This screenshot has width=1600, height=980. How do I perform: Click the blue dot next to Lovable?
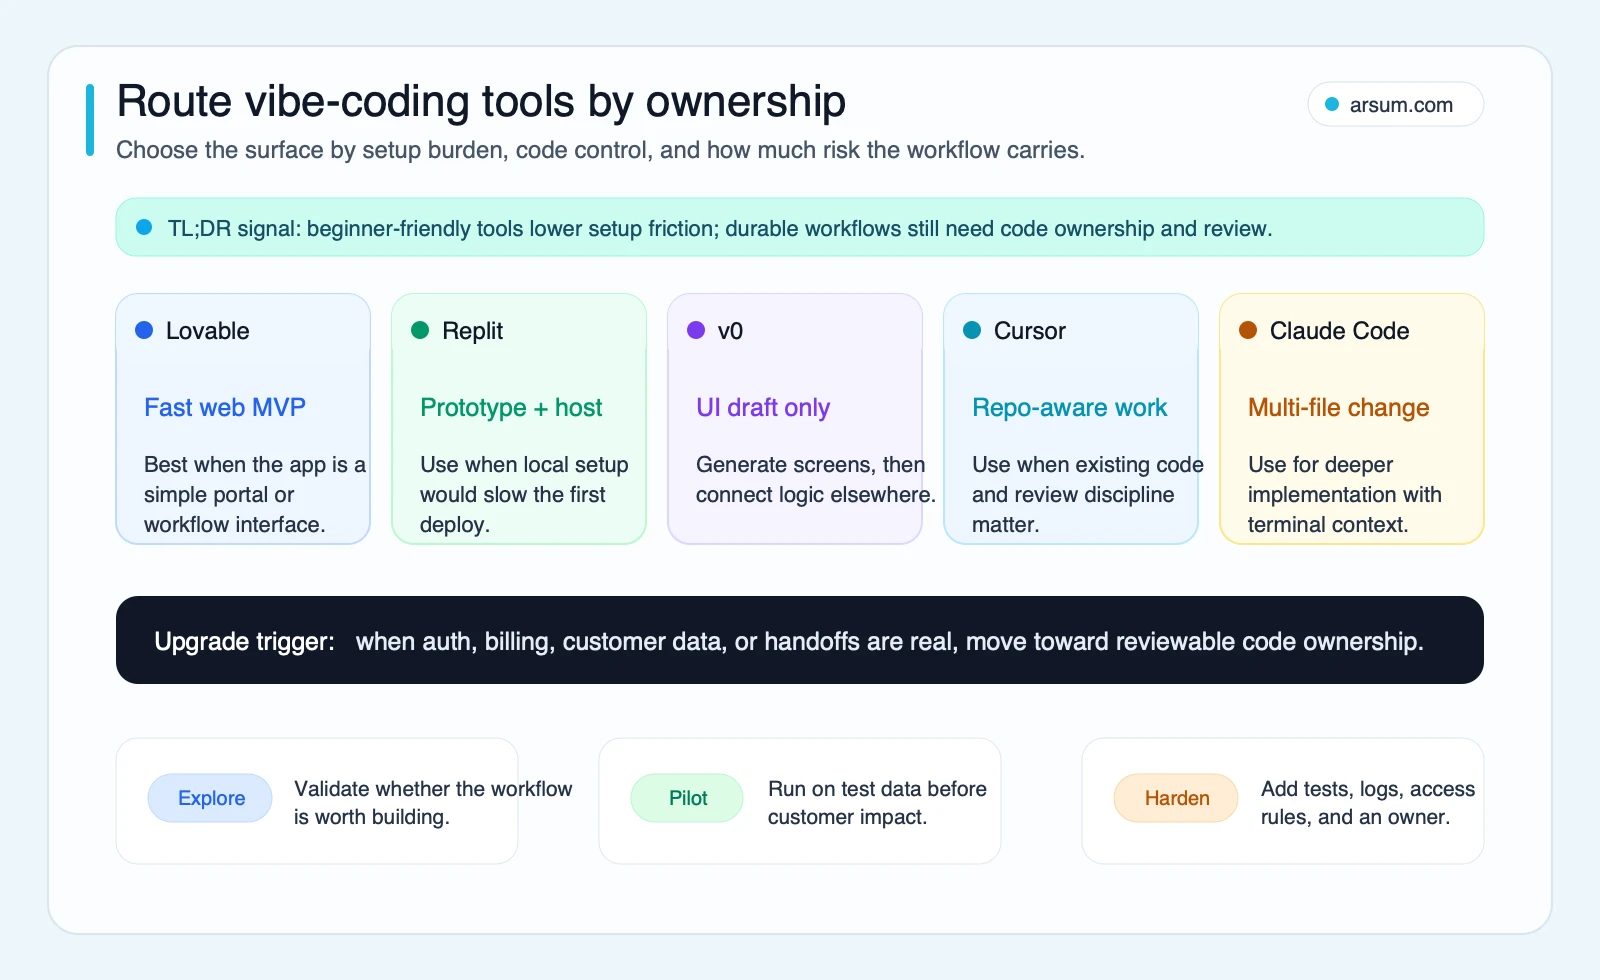pos(144,330)
